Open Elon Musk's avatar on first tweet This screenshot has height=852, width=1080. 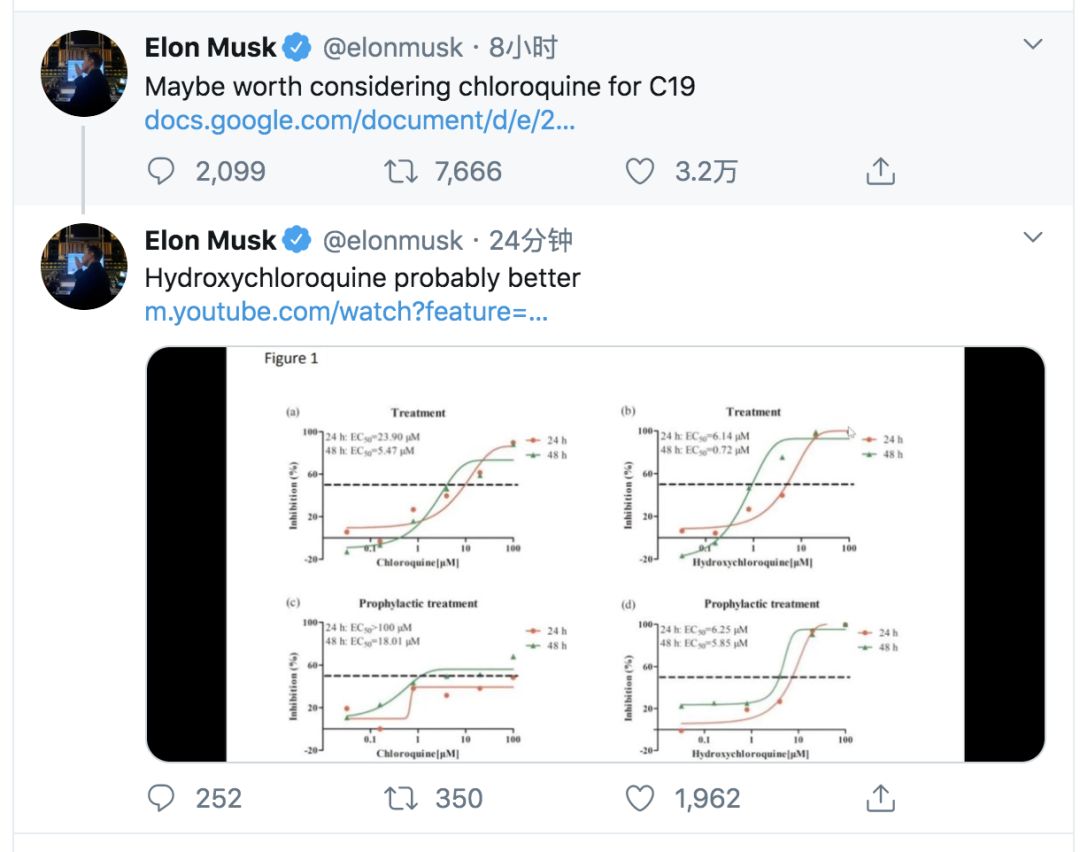84,73
